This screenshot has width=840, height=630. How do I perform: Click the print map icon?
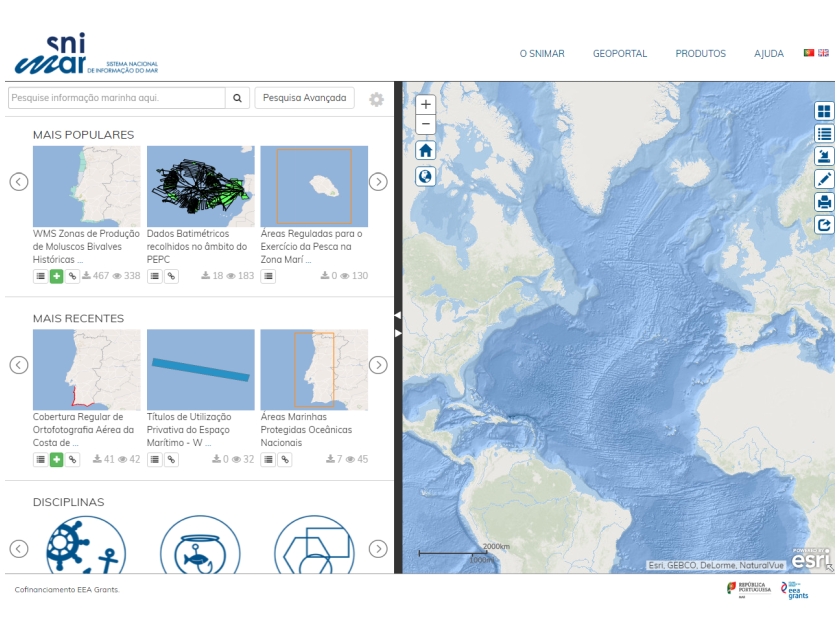click(x=824, y=202)
